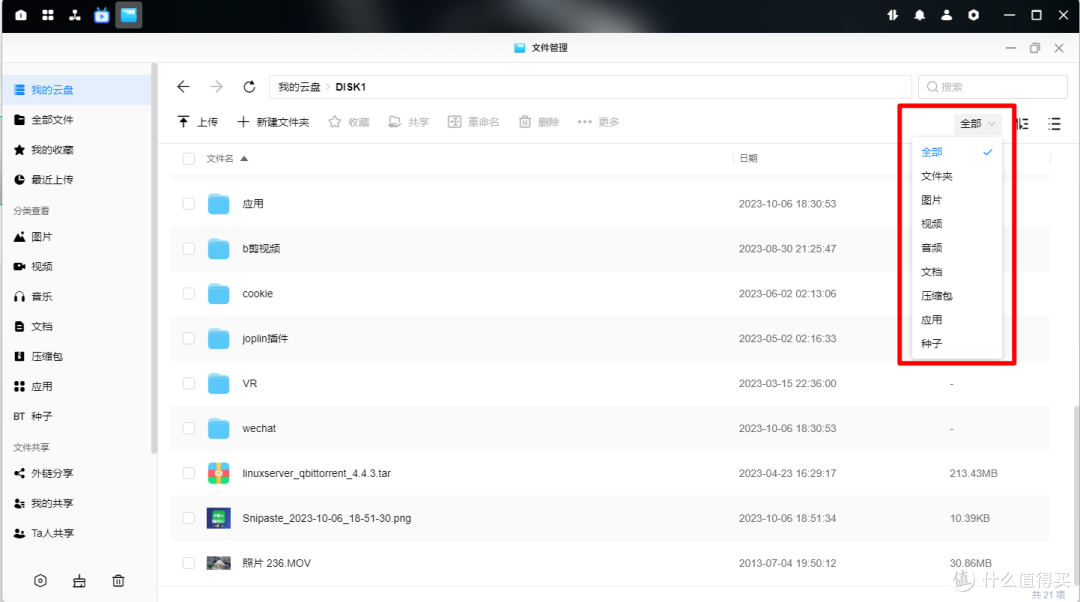Click the 删除 delete button
The width and height of the screenshot is (1080, 602).
click(x=539, y=122)
